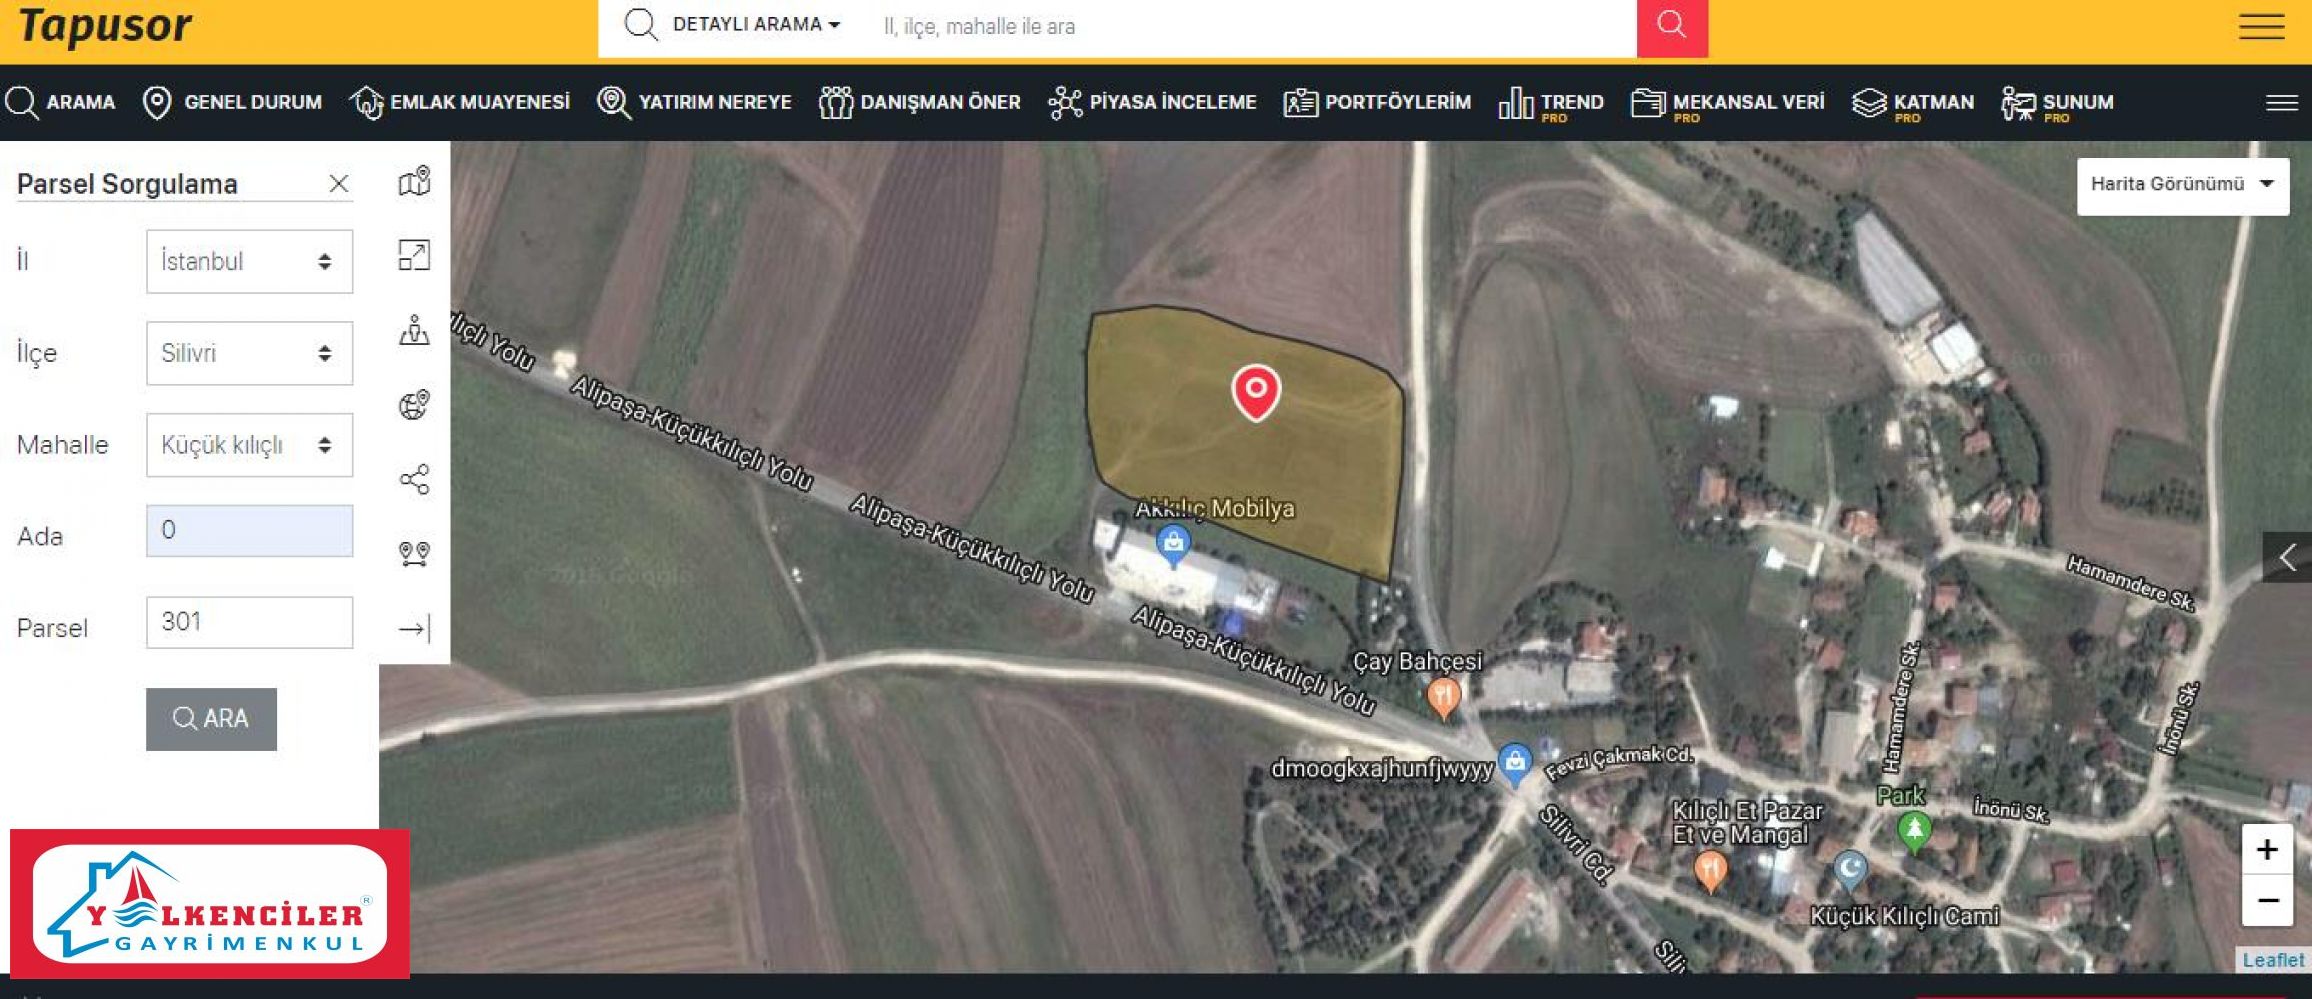Click the Leaflet attribution link
Viewport: 2312px width, 999px height.
[2272, 960]
